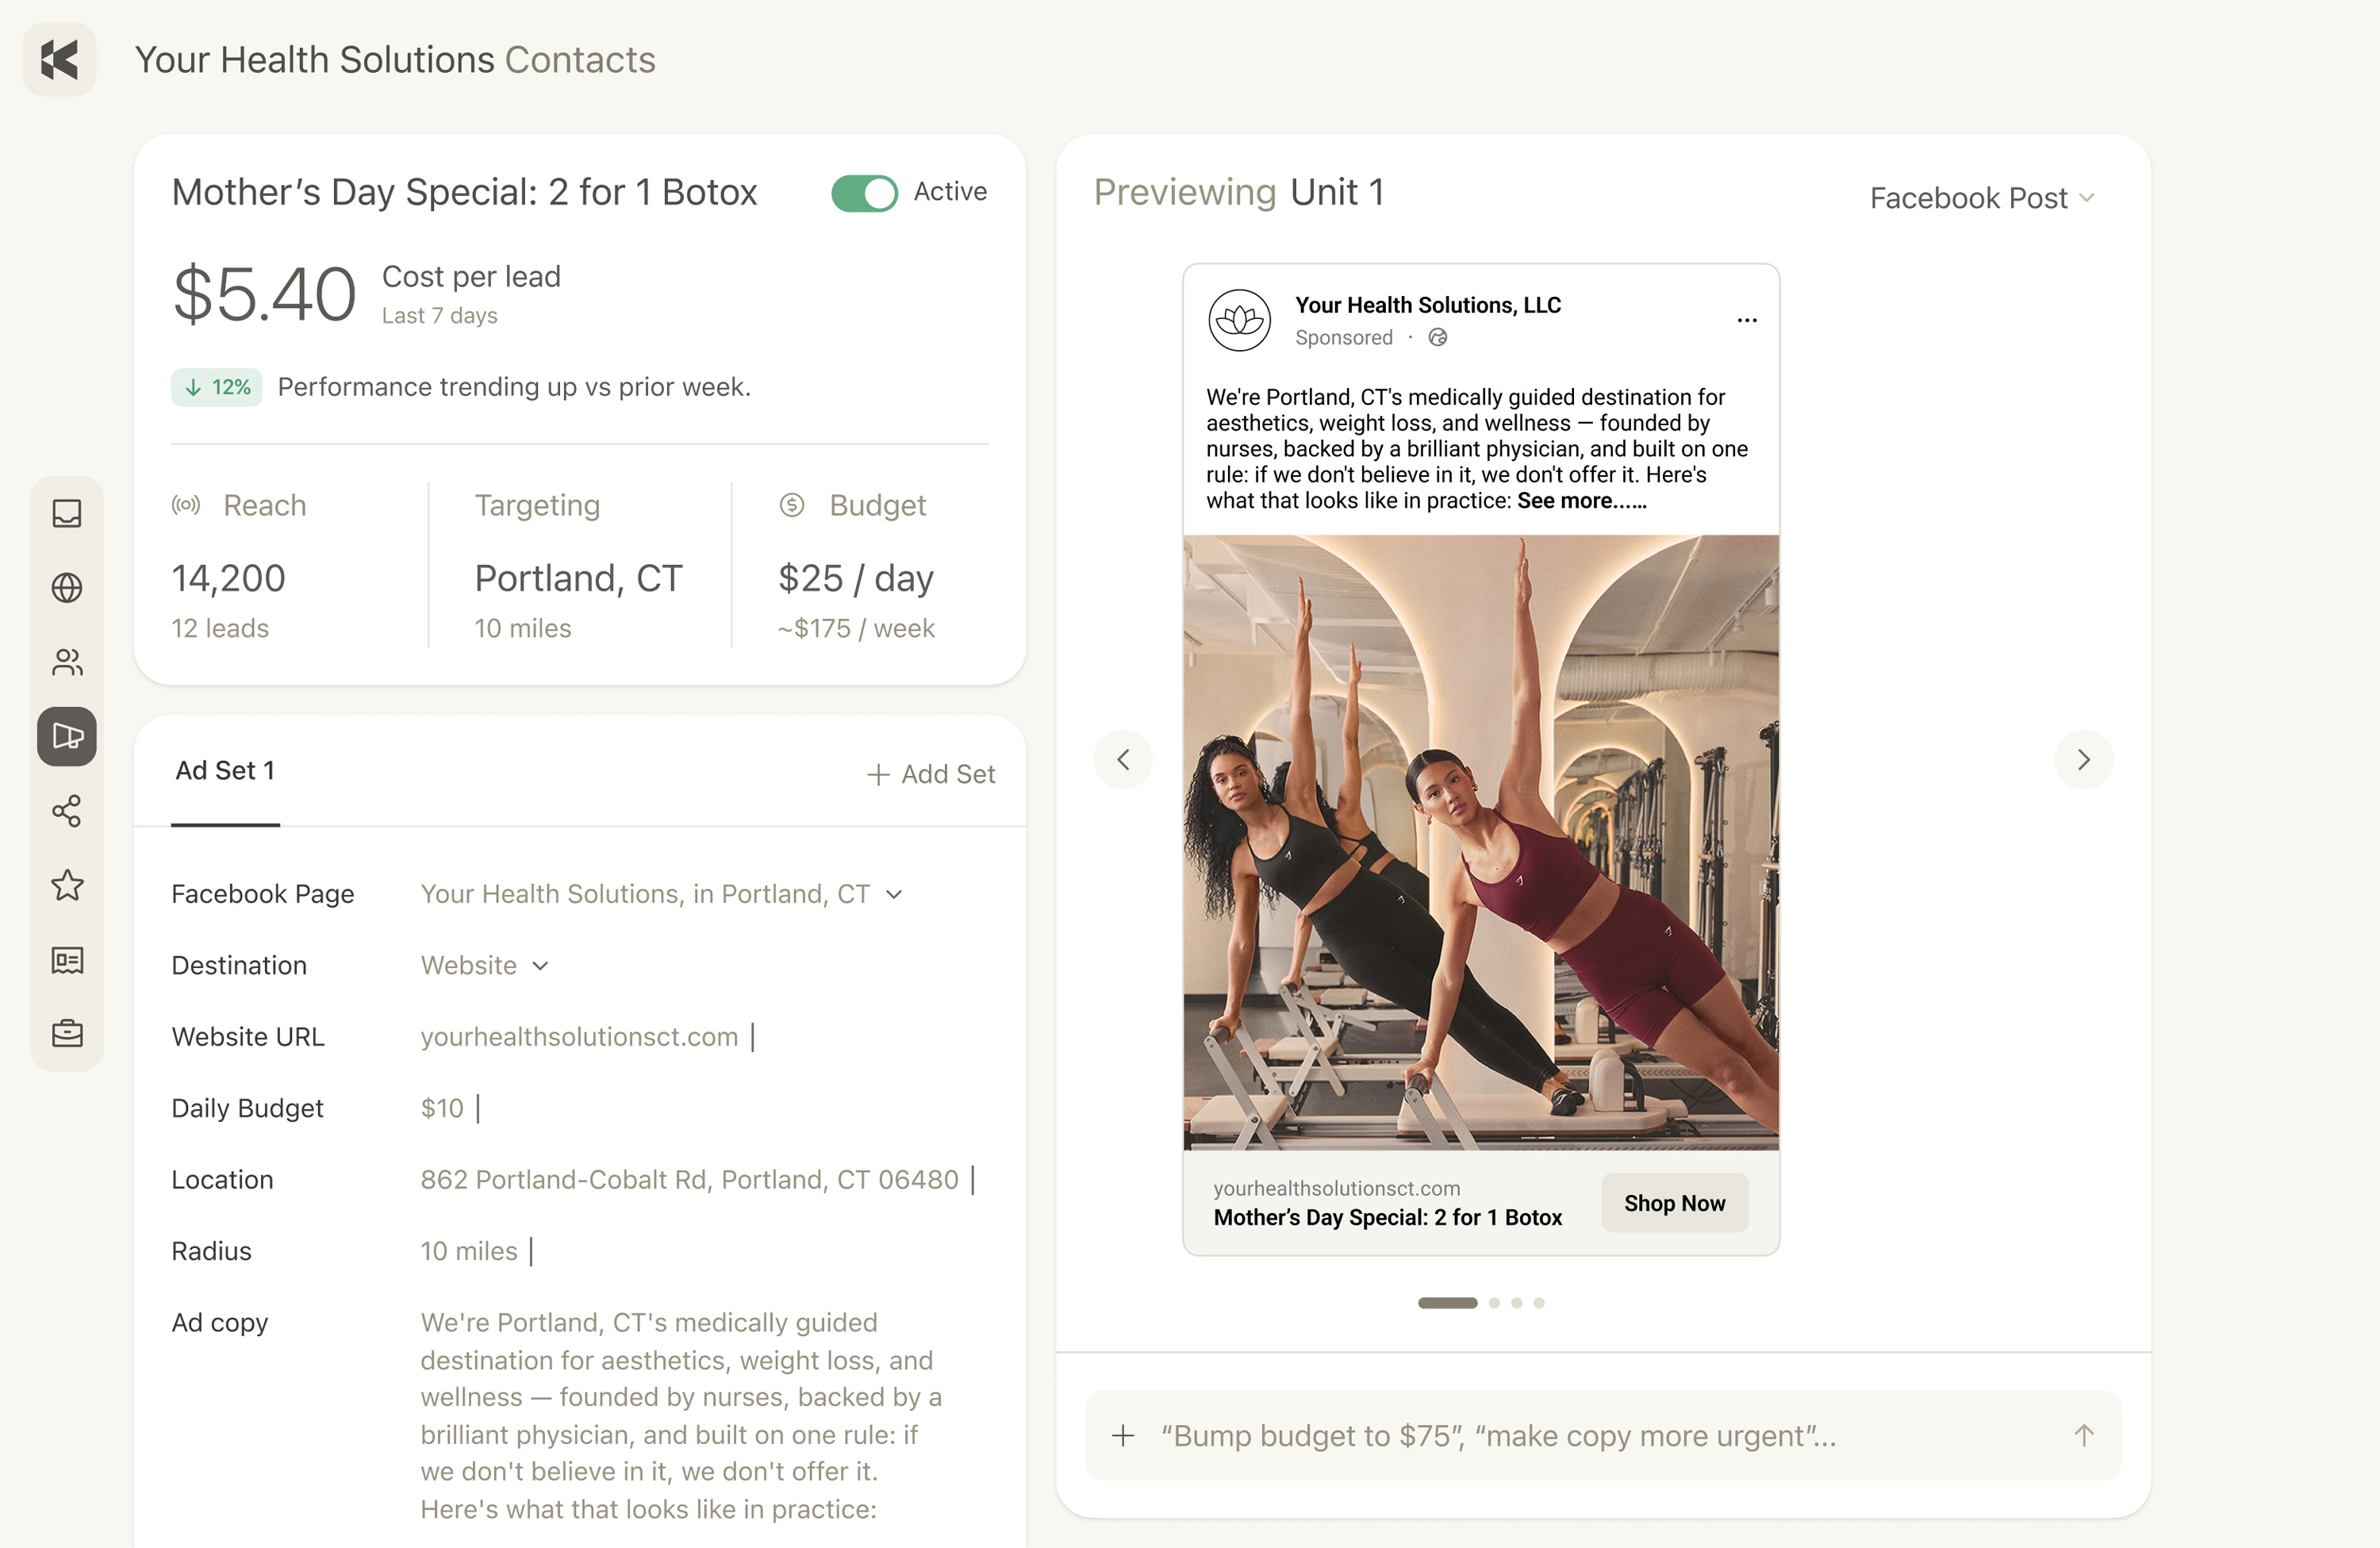This screenshot has height=1548, width=2380.
Task: Open the Facebook Post preview type dropdown
Action: 1982,198
